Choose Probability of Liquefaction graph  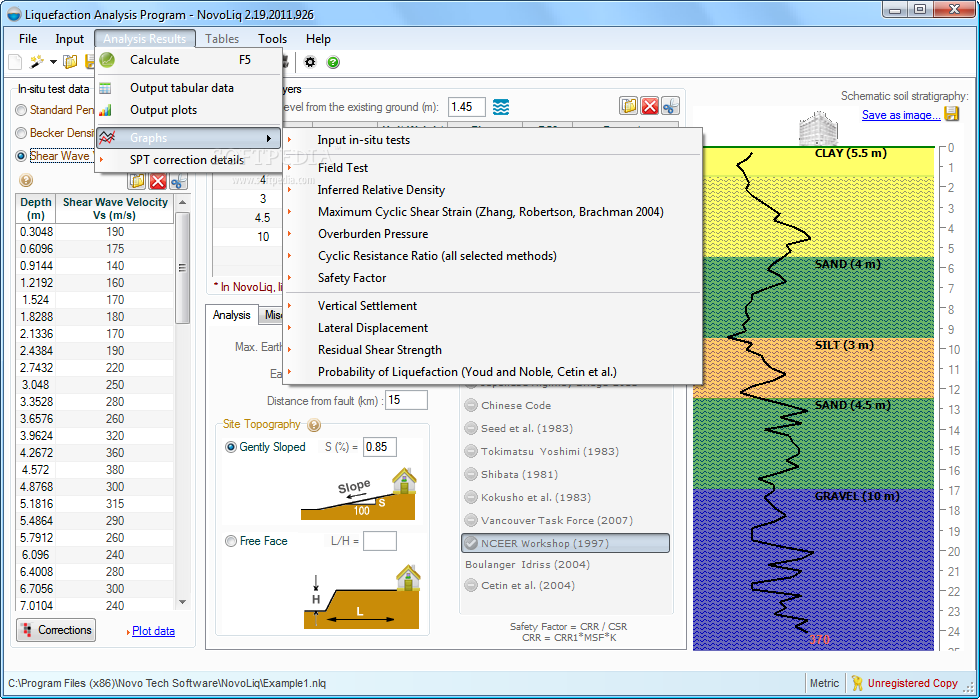492,372
